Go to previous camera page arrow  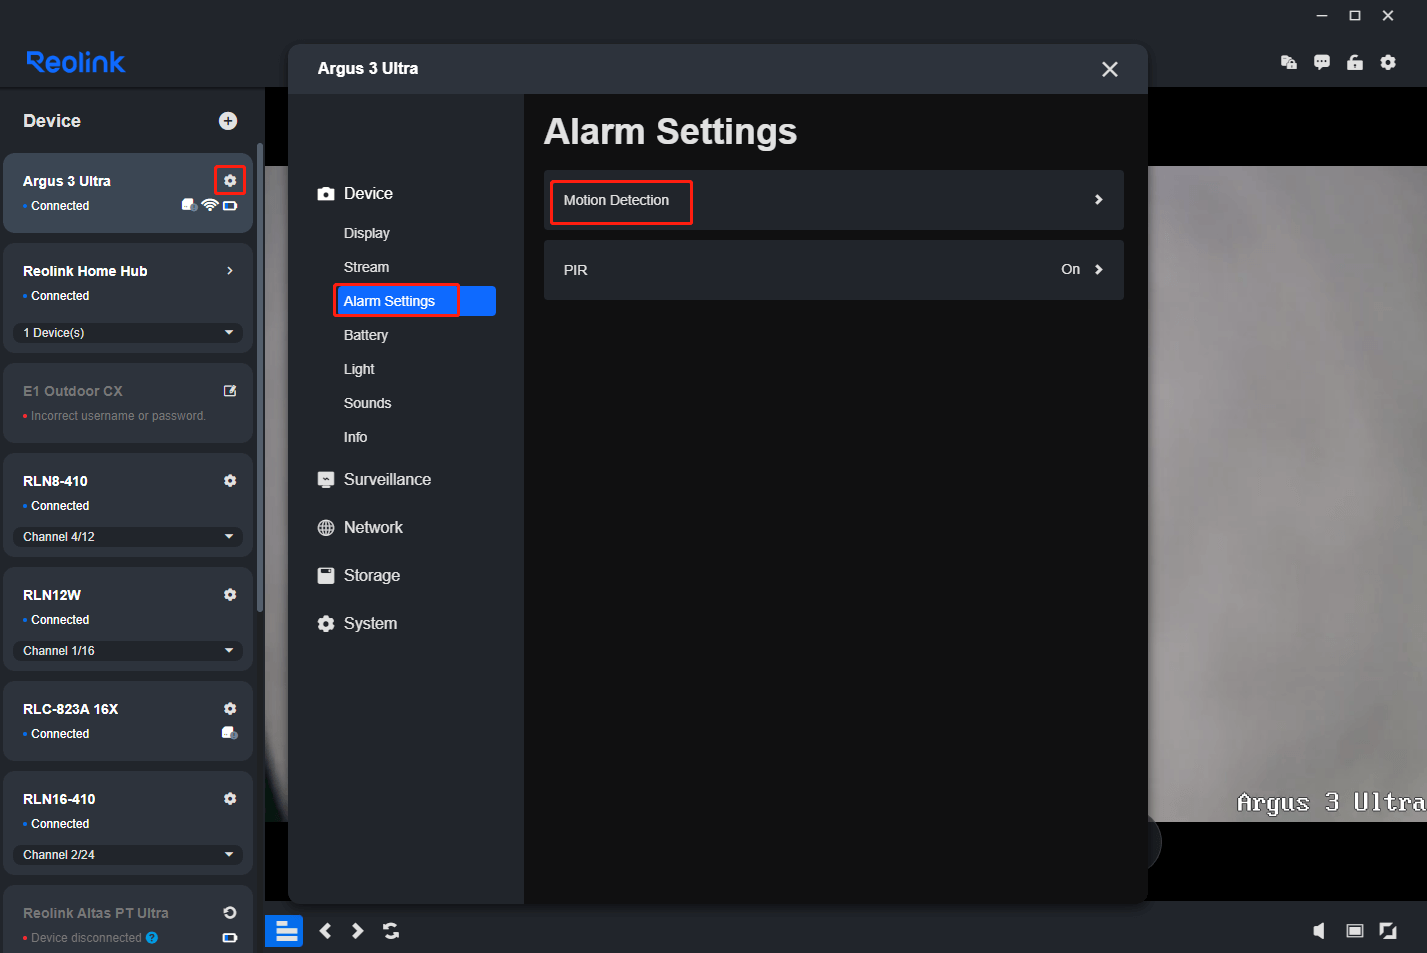point(326,931)
